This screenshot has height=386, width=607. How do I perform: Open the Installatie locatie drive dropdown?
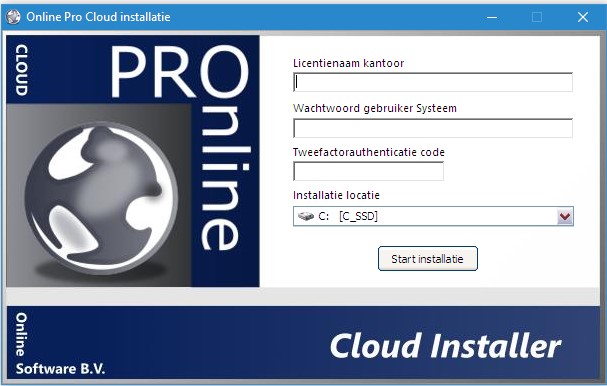pyautogui.click(x=433, y=216)
